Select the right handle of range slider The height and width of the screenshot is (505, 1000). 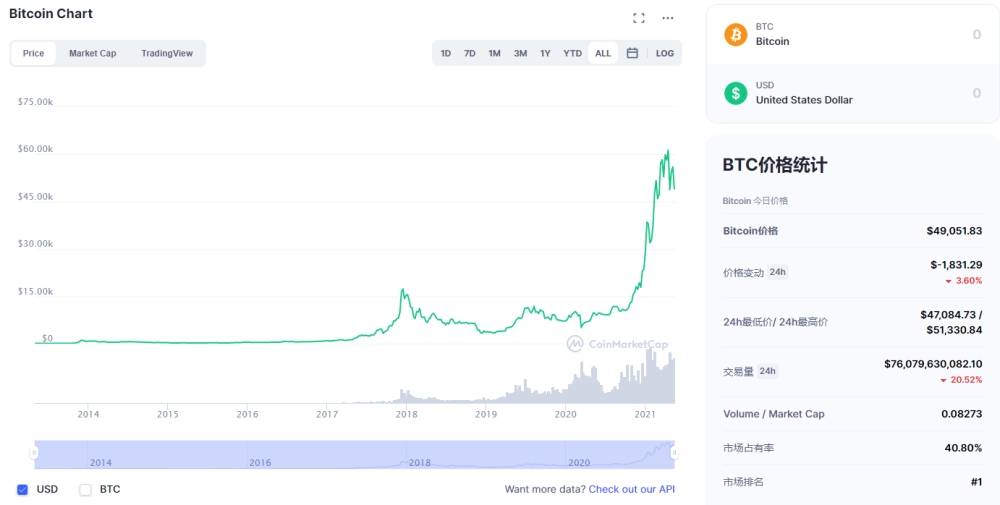[x=674, y=453]
